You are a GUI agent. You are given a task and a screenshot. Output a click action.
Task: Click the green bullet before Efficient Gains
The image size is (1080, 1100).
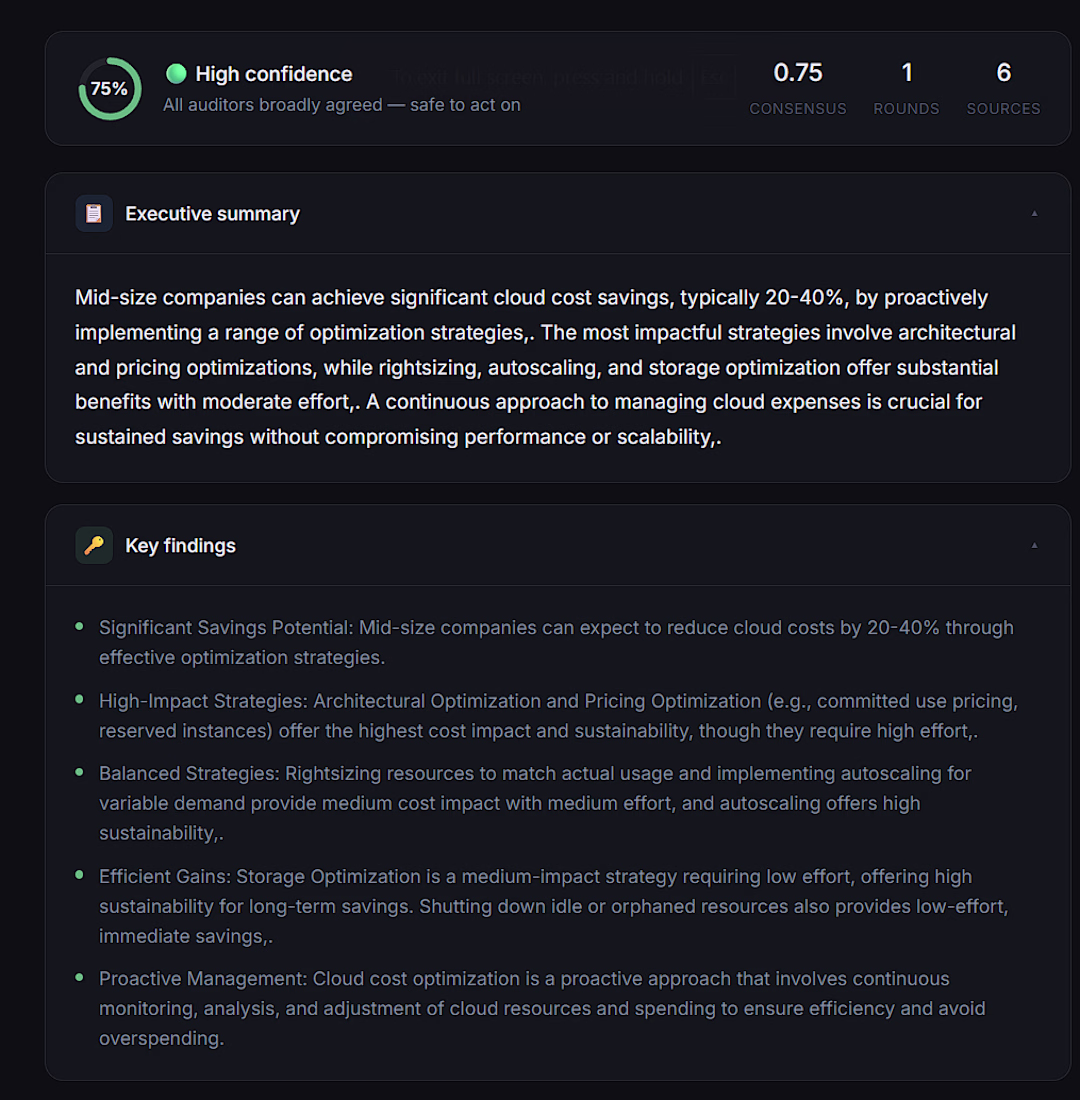pyautogui.click(x=79, y=875)
